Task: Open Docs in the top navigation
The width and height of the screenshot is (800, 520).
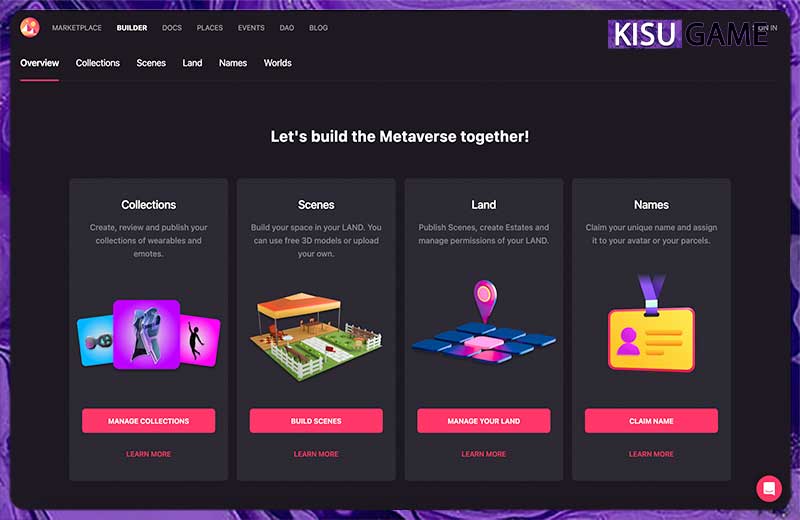Action: (172, 28)
